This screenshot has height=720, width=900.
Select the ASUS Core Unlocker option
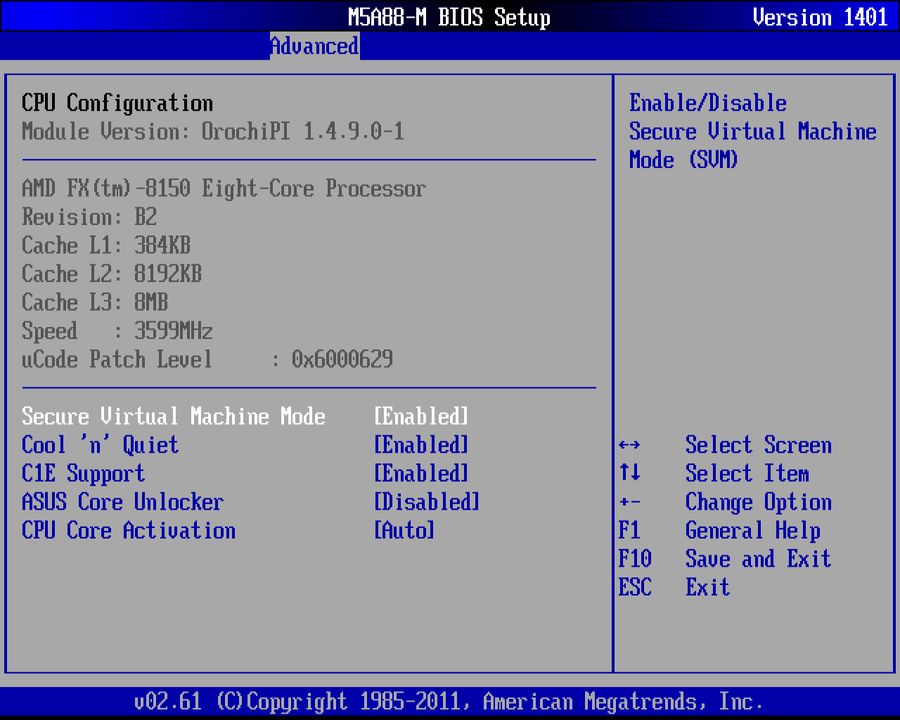(122, 502)
